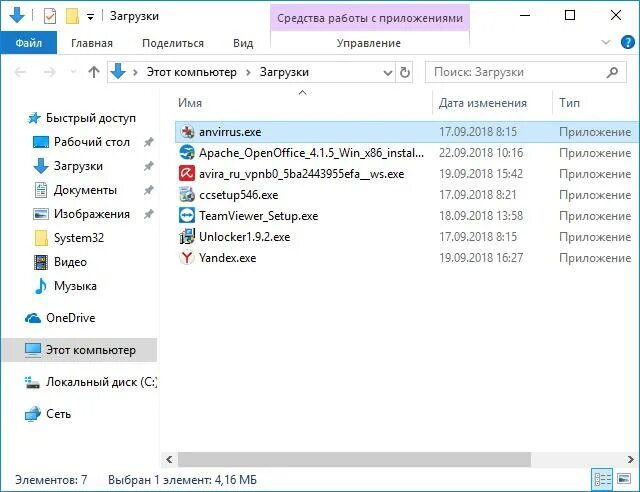640x492 pixels.
Task: Click the OneDrive cloud icon
Action: [33, 318]
